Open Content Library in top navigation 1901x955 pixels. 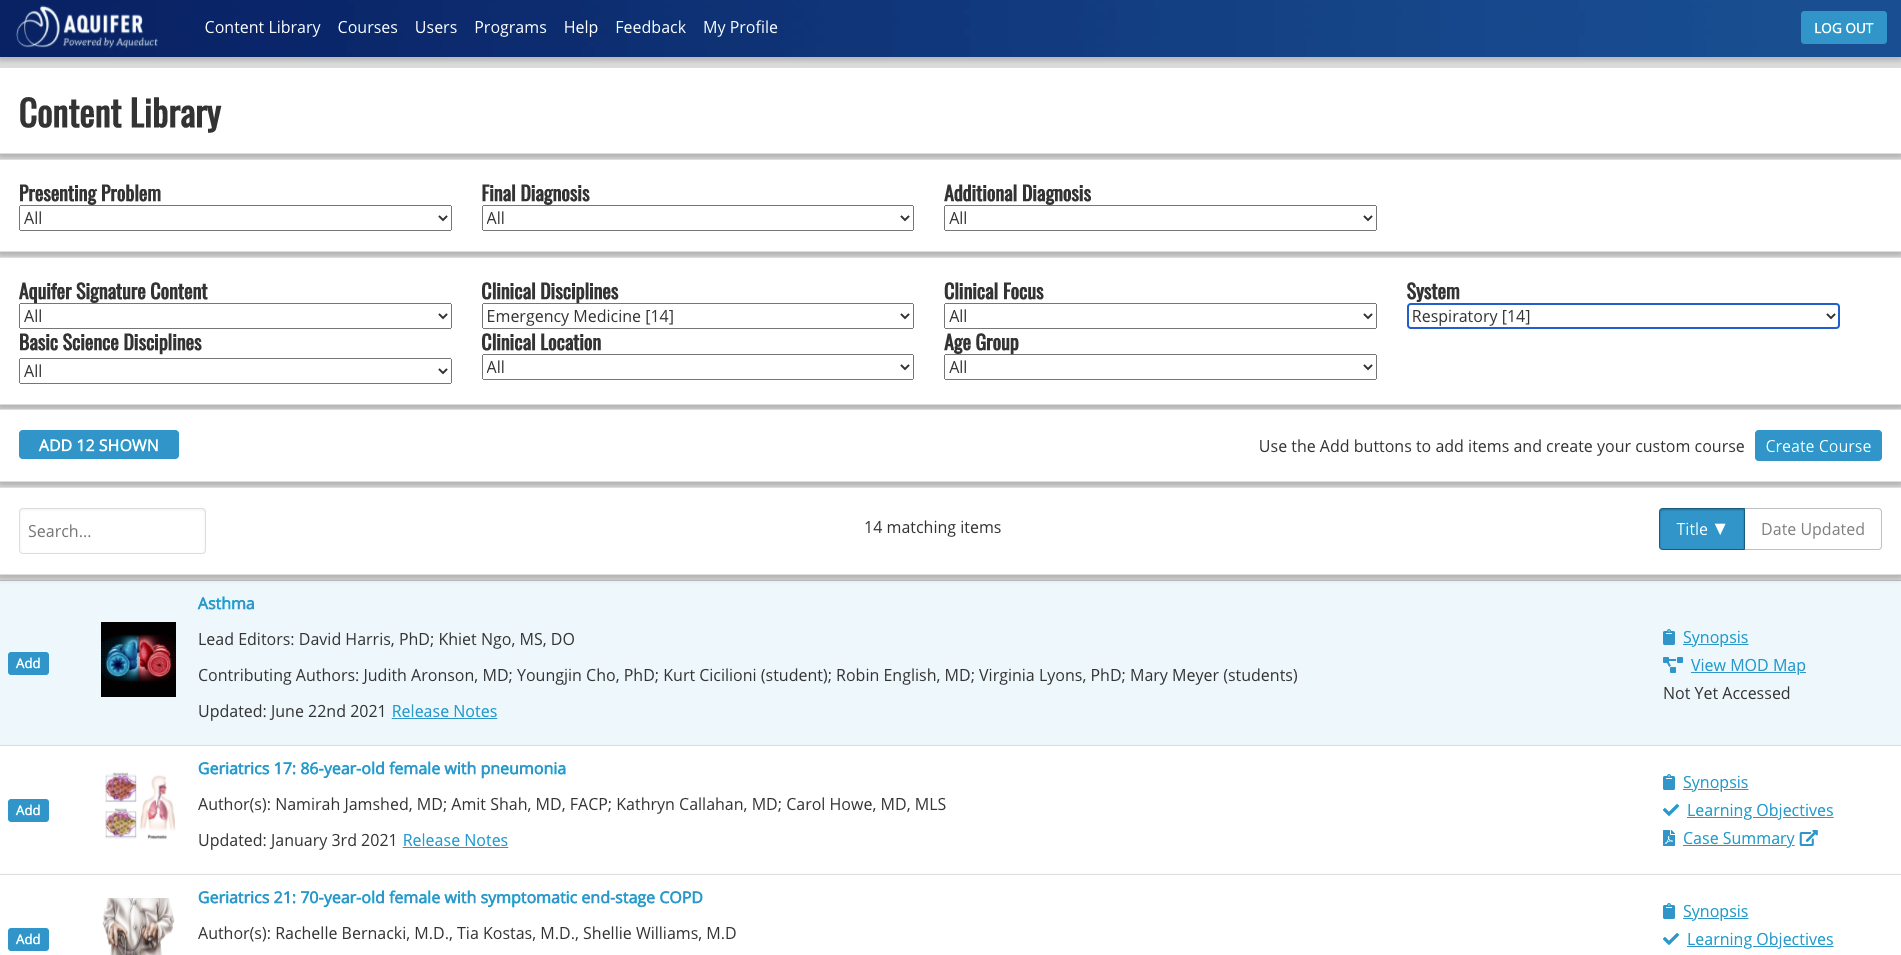[x=262, y=27]
